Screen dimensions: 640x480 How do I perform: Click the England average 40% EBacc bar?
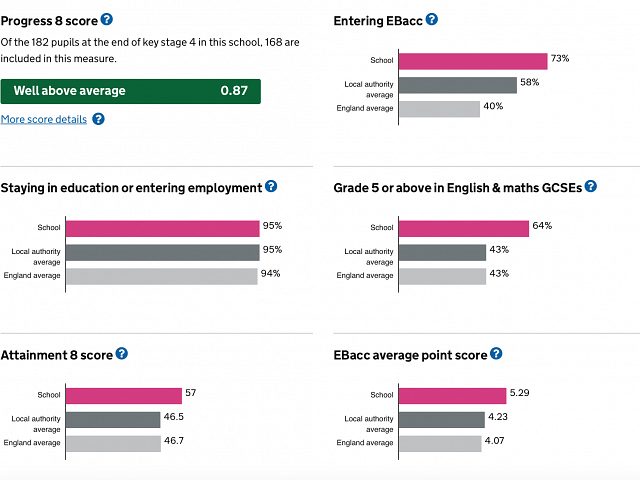point(439,108)
